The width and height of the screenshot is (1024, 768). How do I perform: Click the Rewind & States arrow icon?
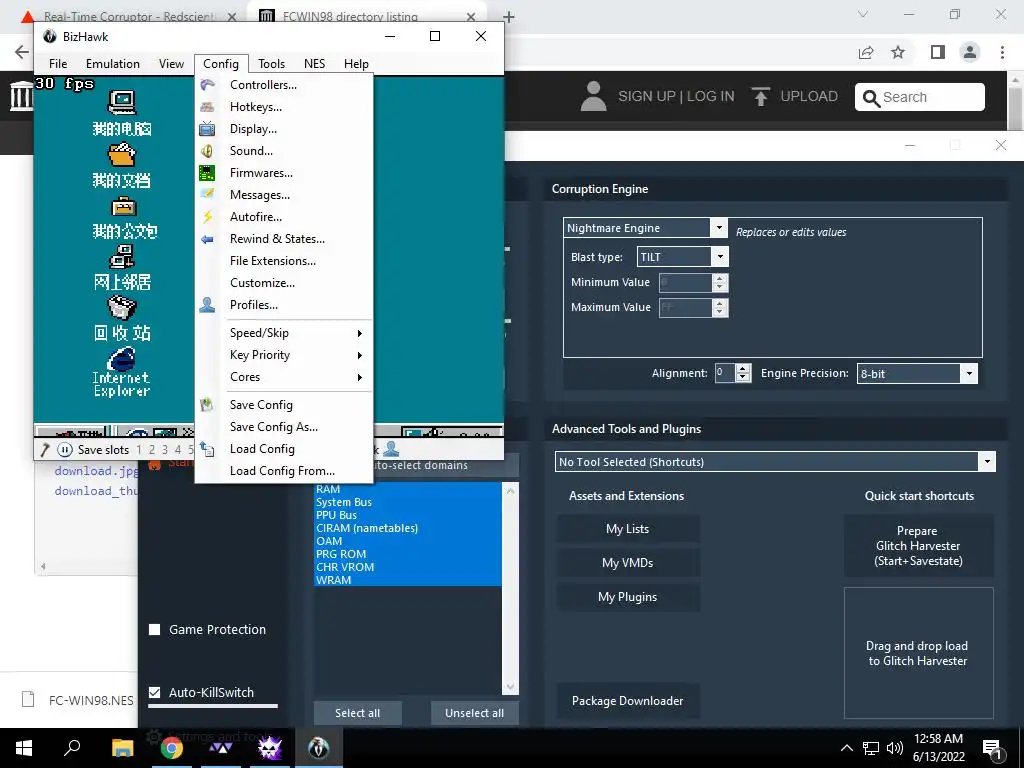[207, 240]
